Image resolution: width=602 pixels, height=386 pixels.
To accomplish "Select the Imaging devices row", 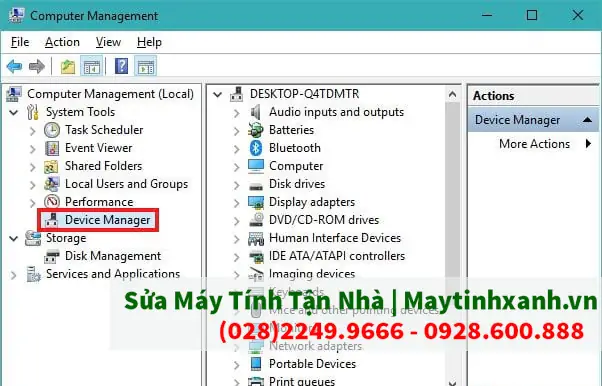I will pos(312,274).
